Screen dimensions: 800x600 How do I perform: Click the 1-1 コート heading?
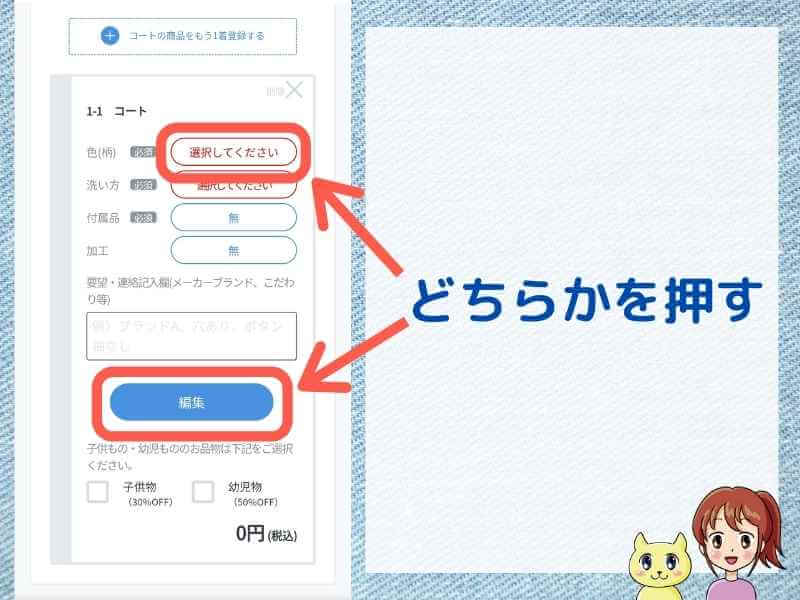116,111
